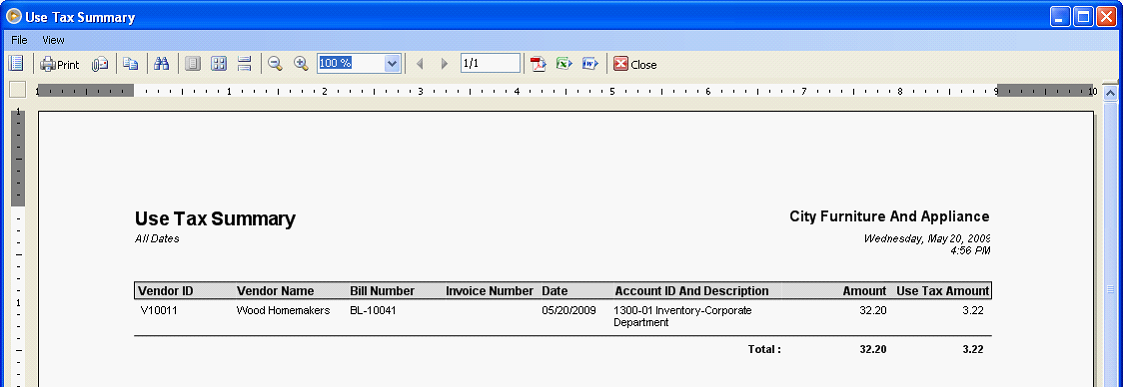This screenshot has height=388, width=1124.
Task: Click the scrollbar up arrow
Action: point(1110,93)
